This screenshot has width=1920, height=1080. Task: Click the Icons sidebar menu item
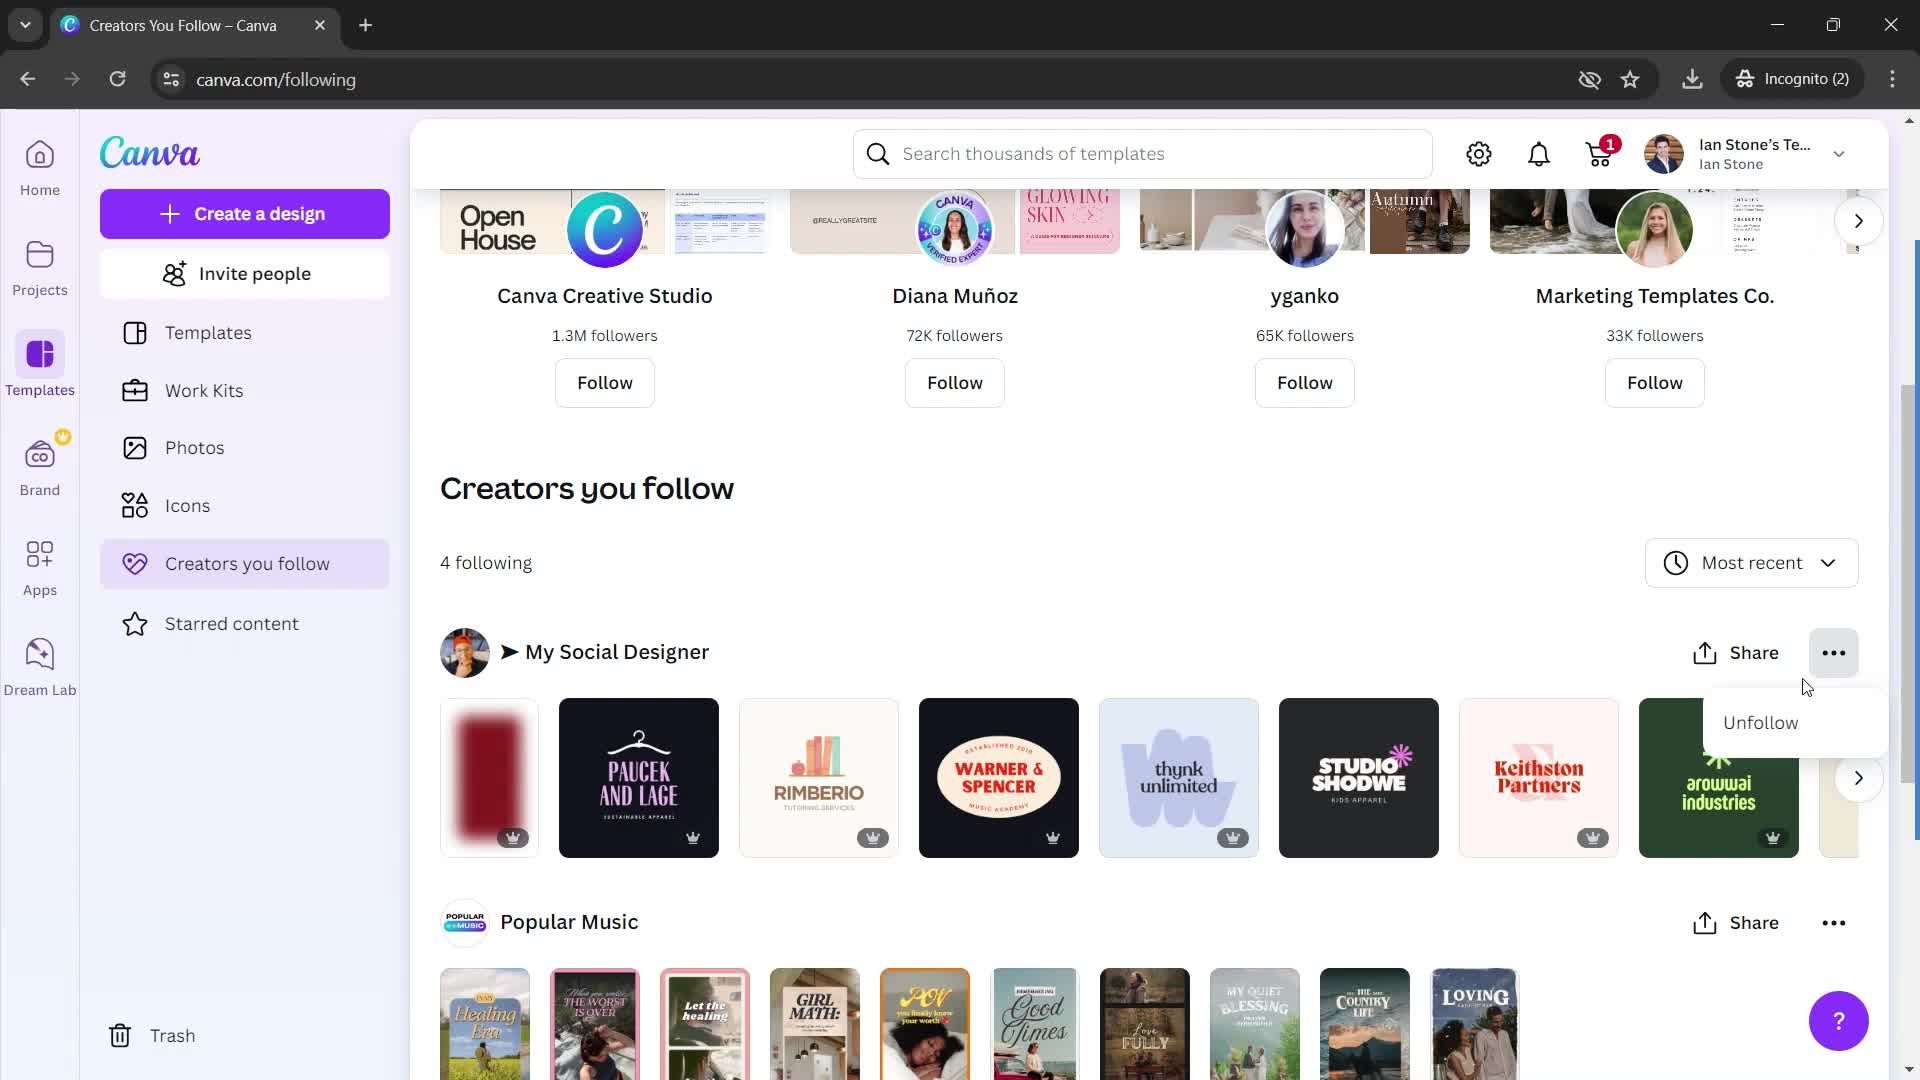pos(186,504)
